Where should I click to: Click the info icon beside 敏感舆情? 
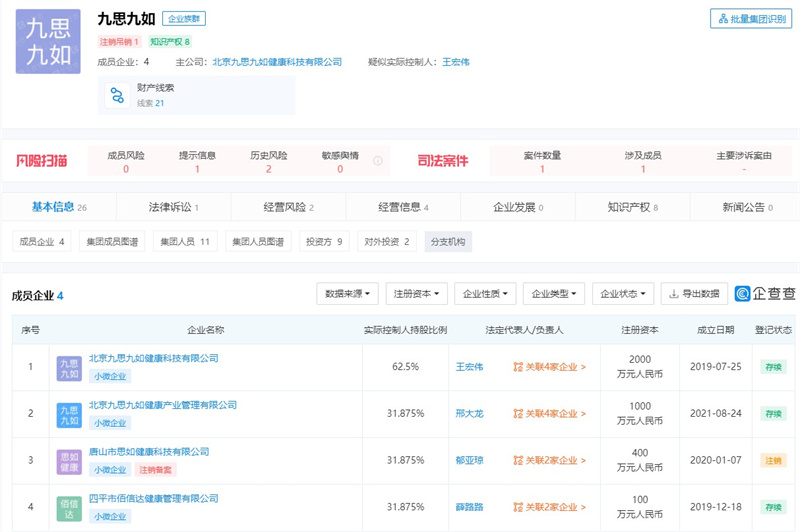pyautogui.click(x=378, y=161)
